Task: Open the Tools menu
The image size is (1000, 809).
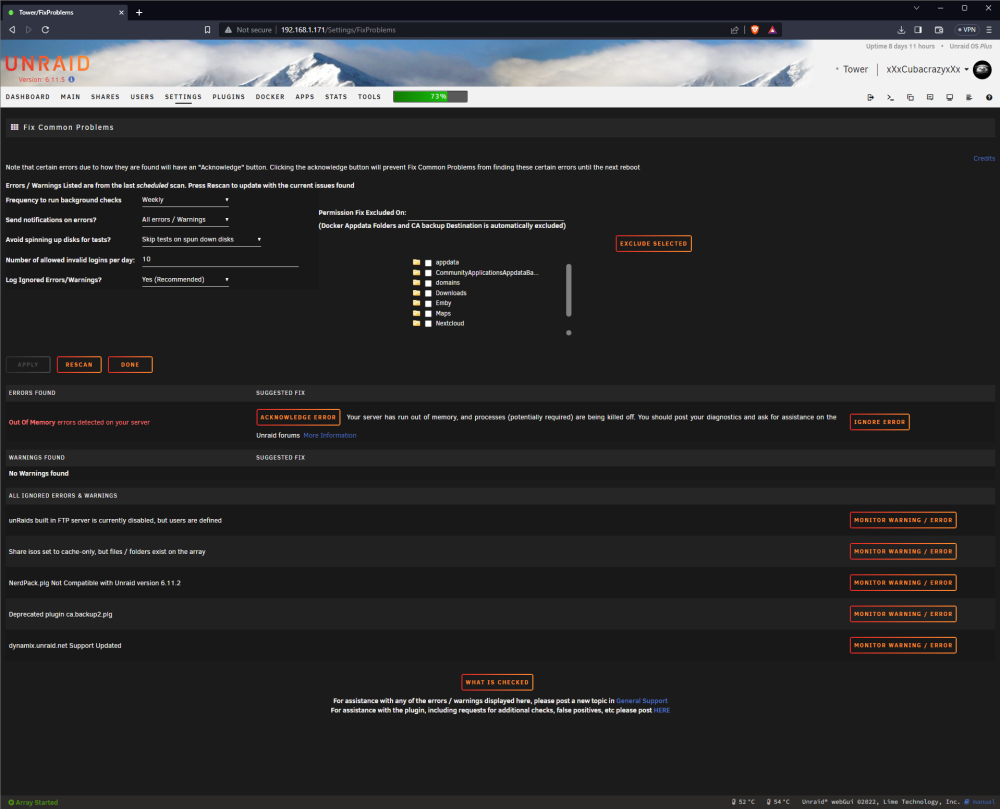Action: click(369, 97)
